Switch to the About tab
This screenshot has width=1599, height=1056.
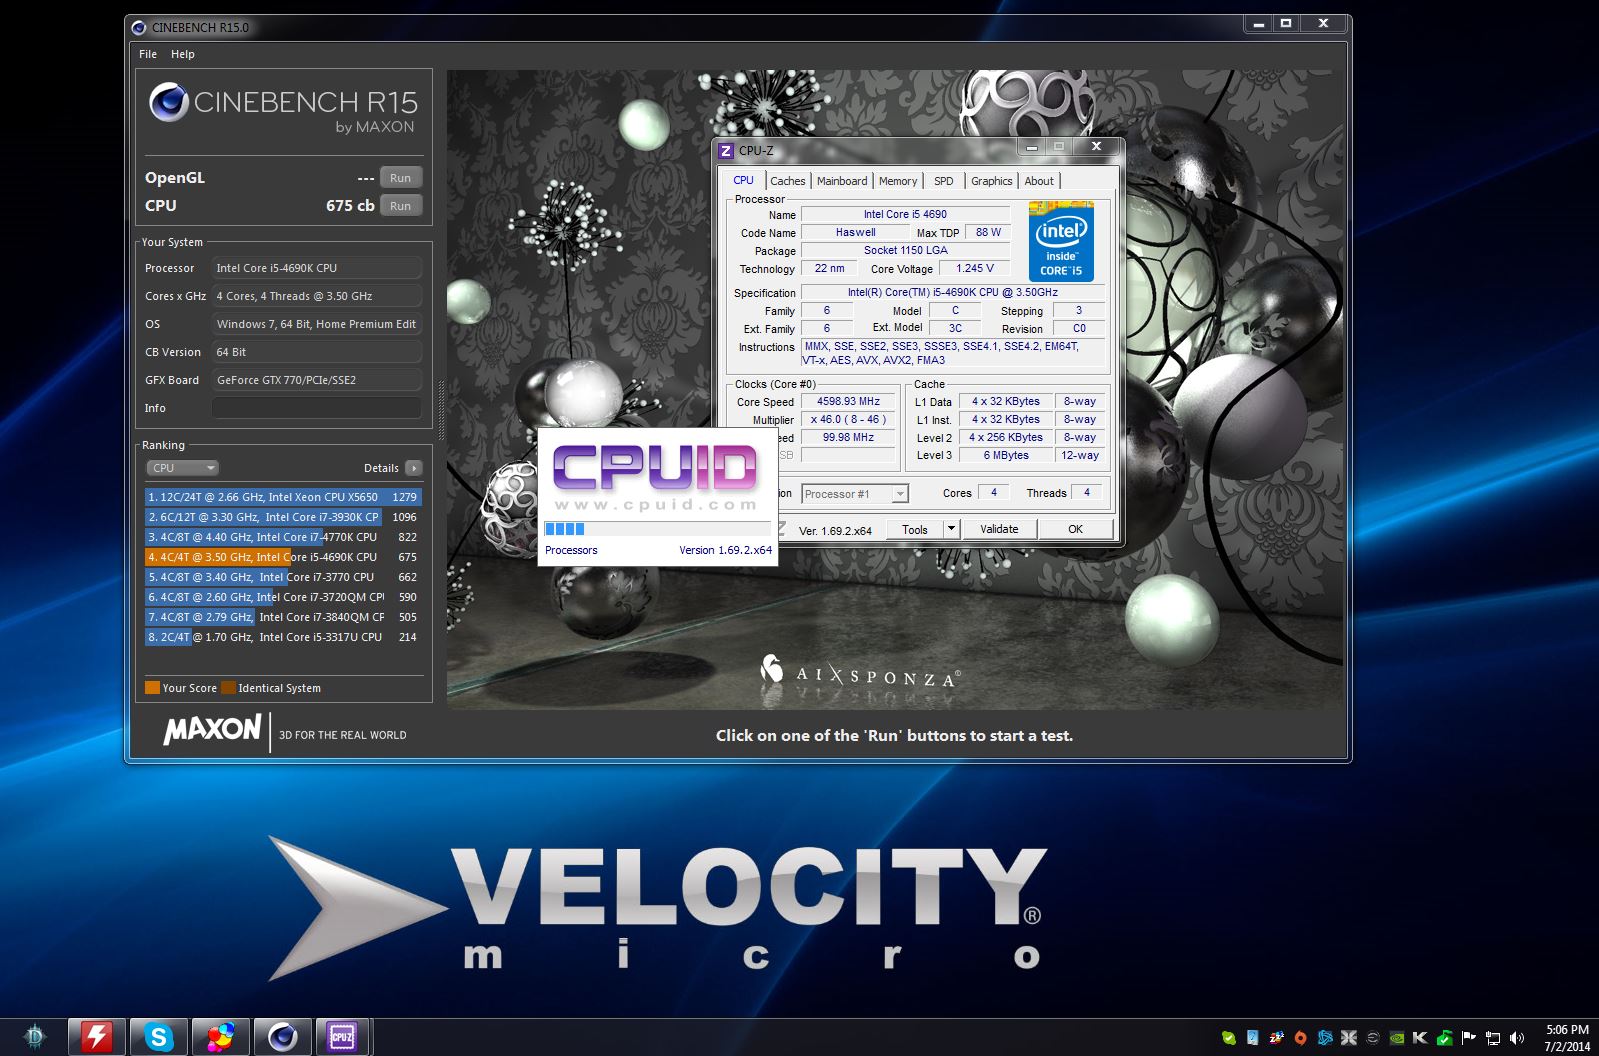[1039, 181]
